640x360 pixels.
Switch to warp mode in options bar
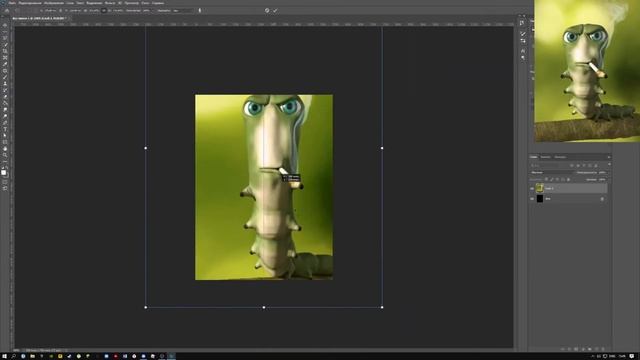[200, 11]
